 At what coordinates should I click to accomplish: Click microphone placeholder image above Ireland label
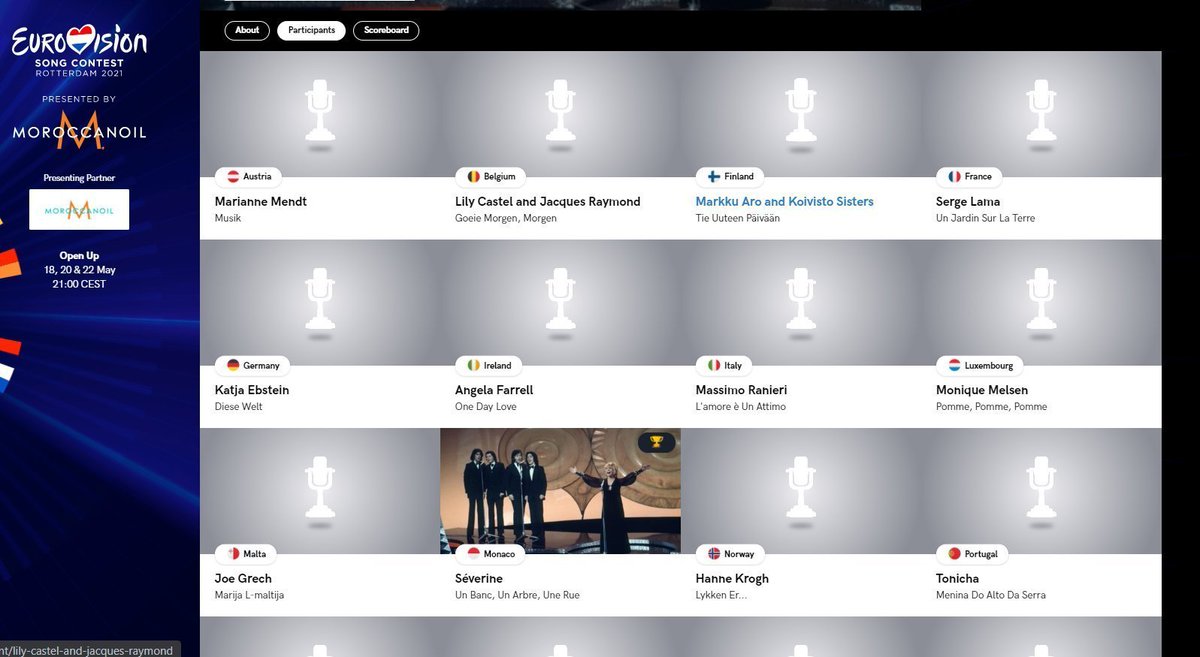coord(560,303)
